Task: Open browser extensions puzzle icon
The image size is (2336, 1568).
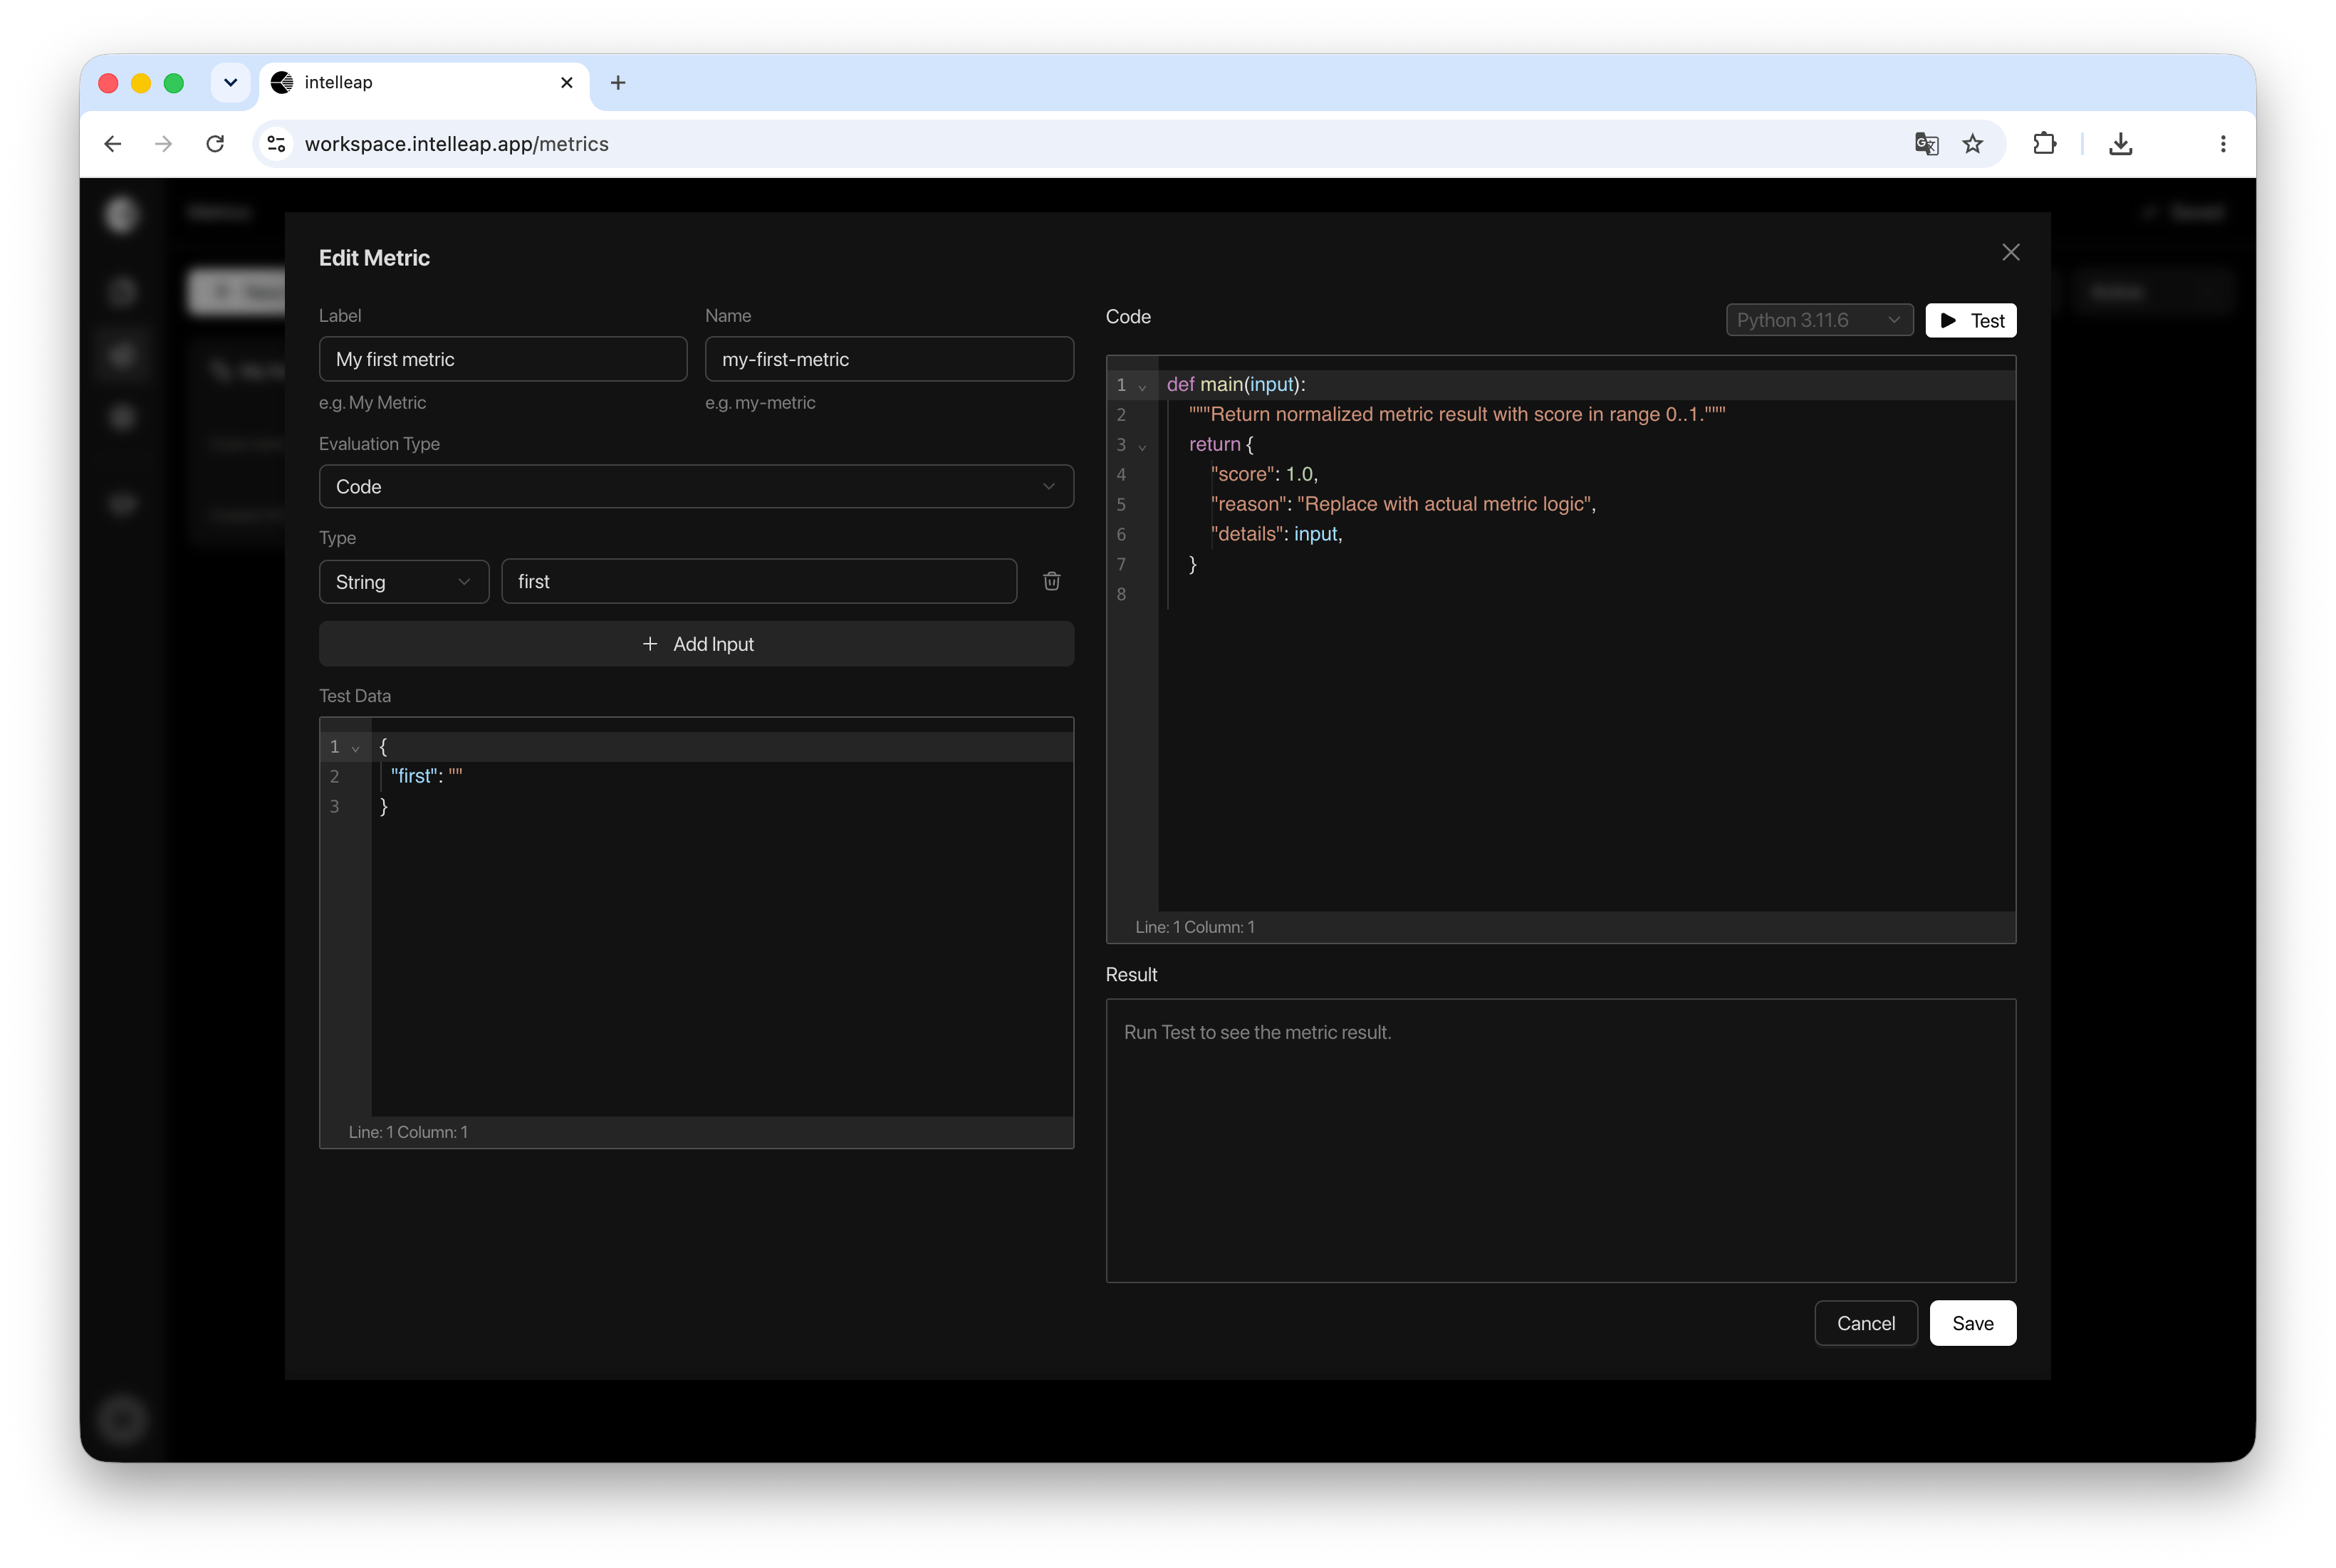Action: click(x=2044, y=144)
